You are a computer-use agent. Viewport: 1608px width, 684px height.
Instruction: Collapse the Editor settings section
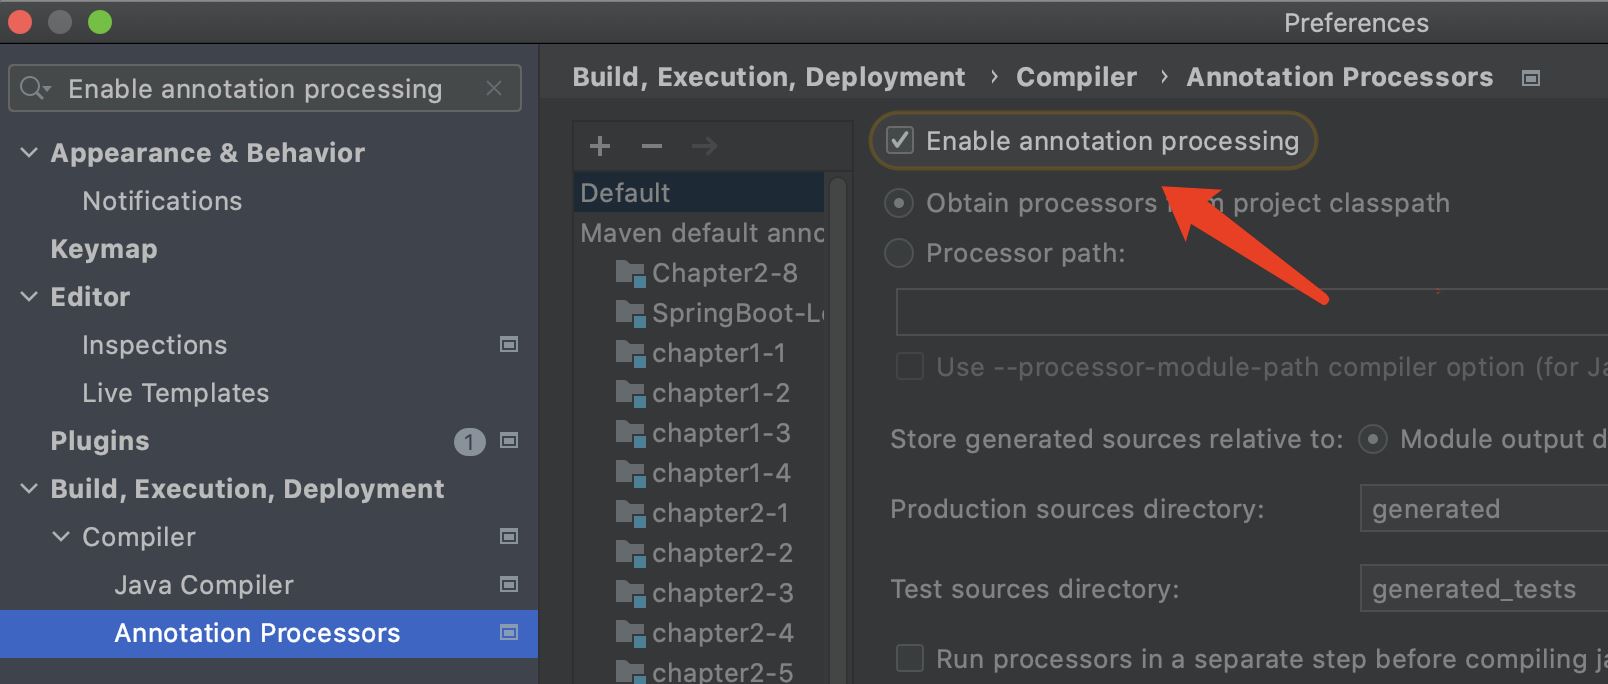[x=29, y=296]
